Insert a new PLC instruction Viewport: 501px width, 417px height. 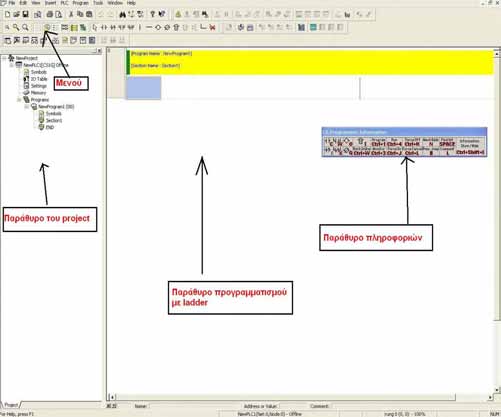point(176,27)
